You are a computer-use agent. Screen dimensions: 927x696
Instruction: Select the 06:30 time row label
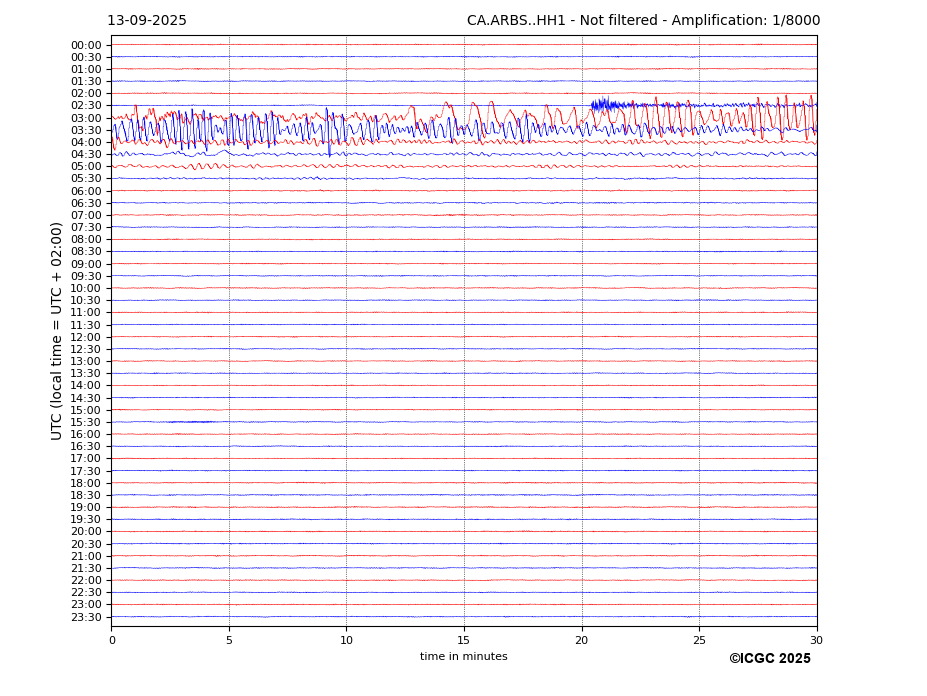(x=86, y=203)
